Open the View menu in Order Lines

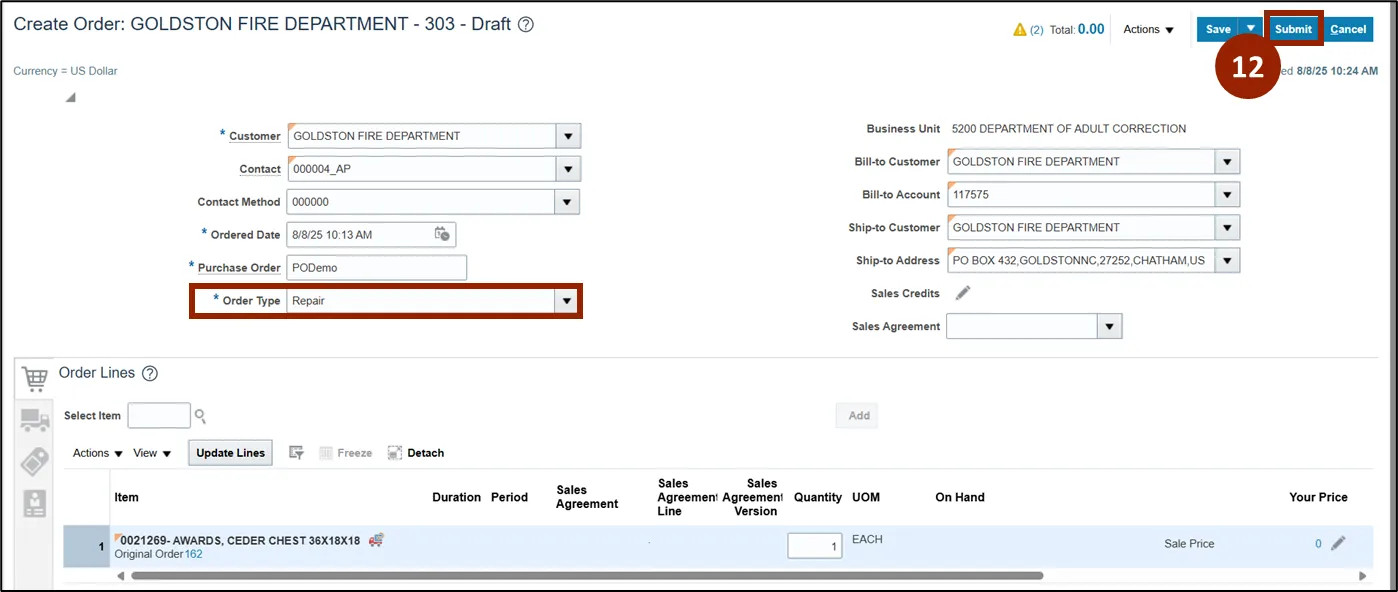[x=152, y=453]
